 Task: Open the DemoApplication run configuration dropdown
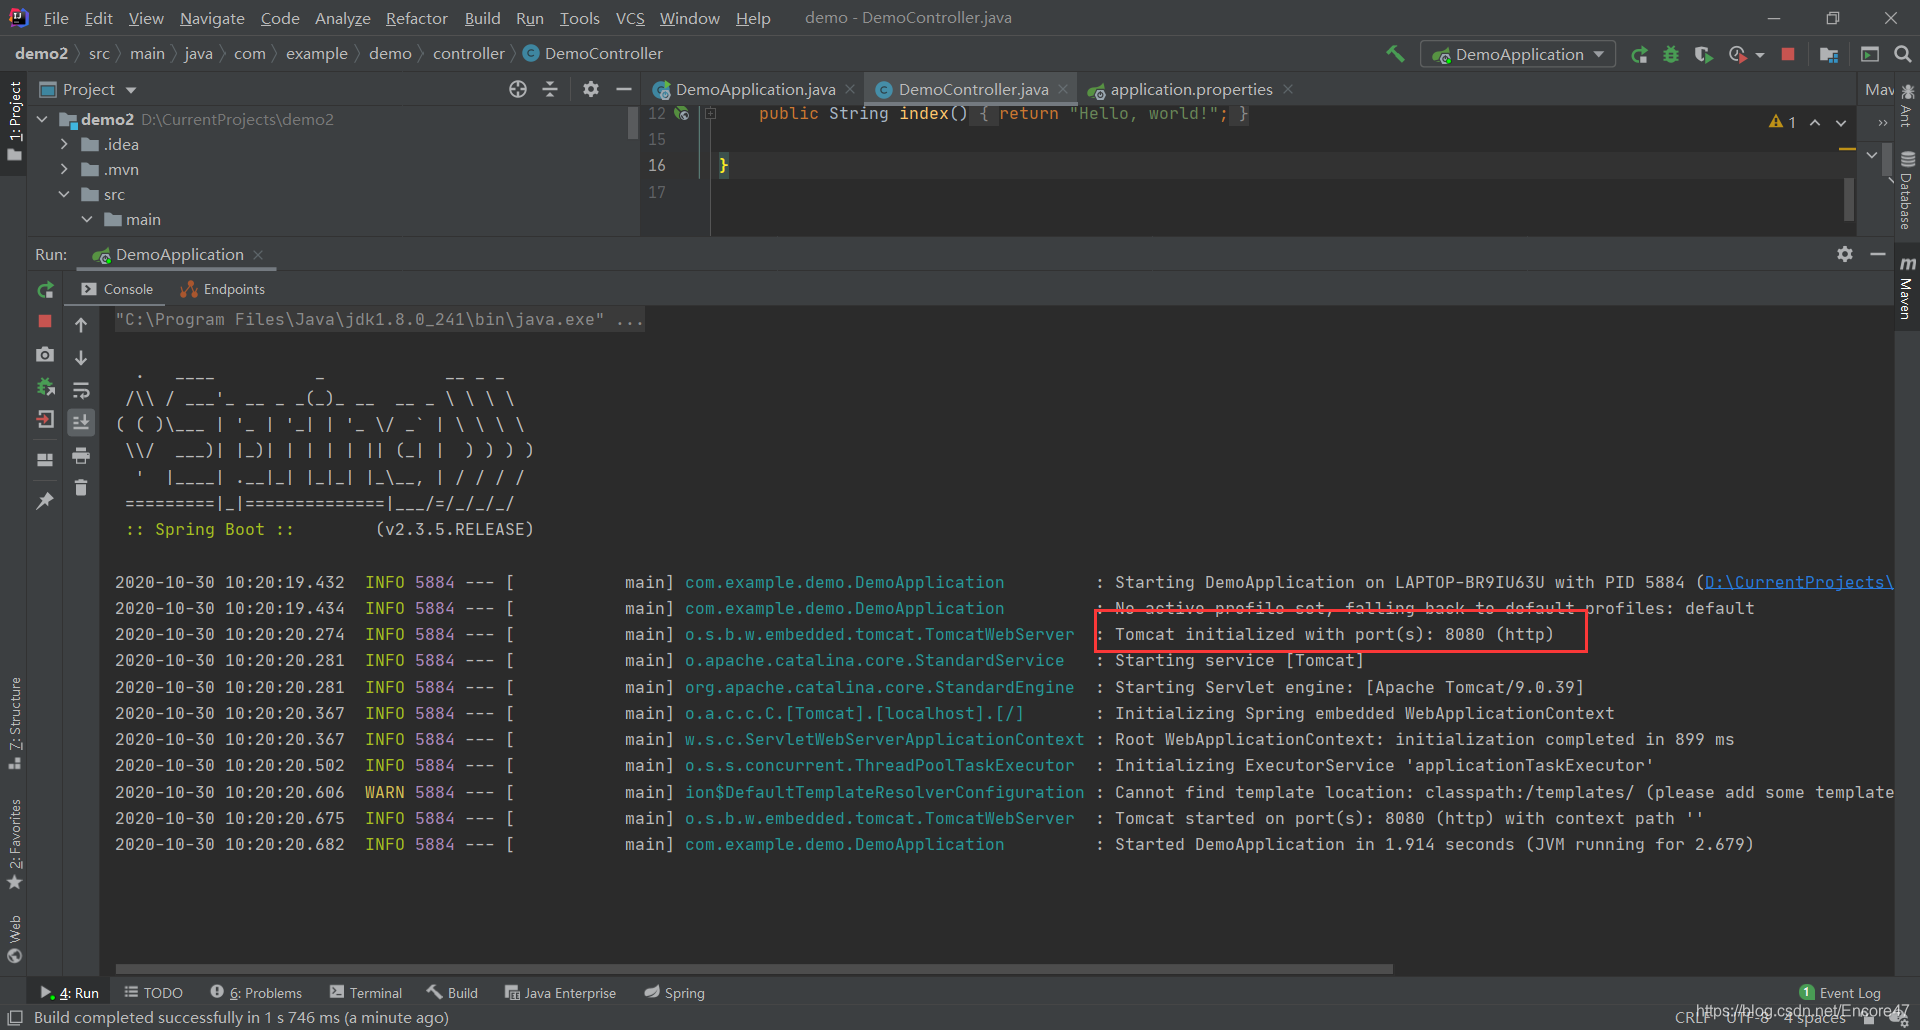tap(1518, 54)
